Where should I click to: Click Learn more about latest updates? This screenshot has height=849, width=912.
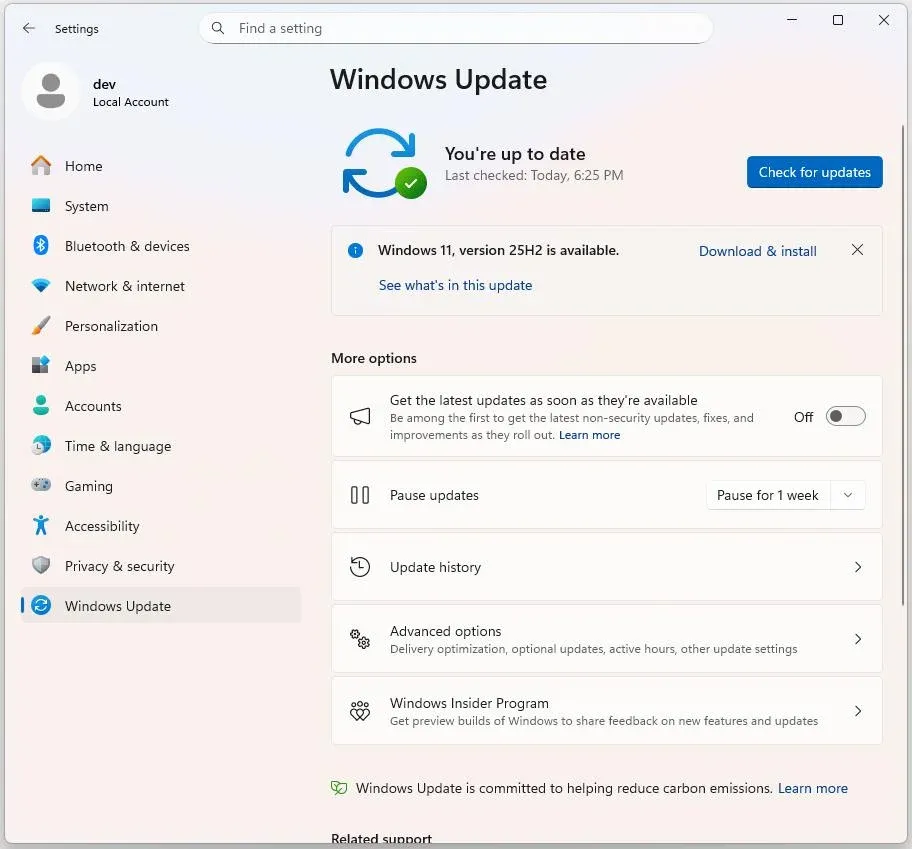point(589,435)
